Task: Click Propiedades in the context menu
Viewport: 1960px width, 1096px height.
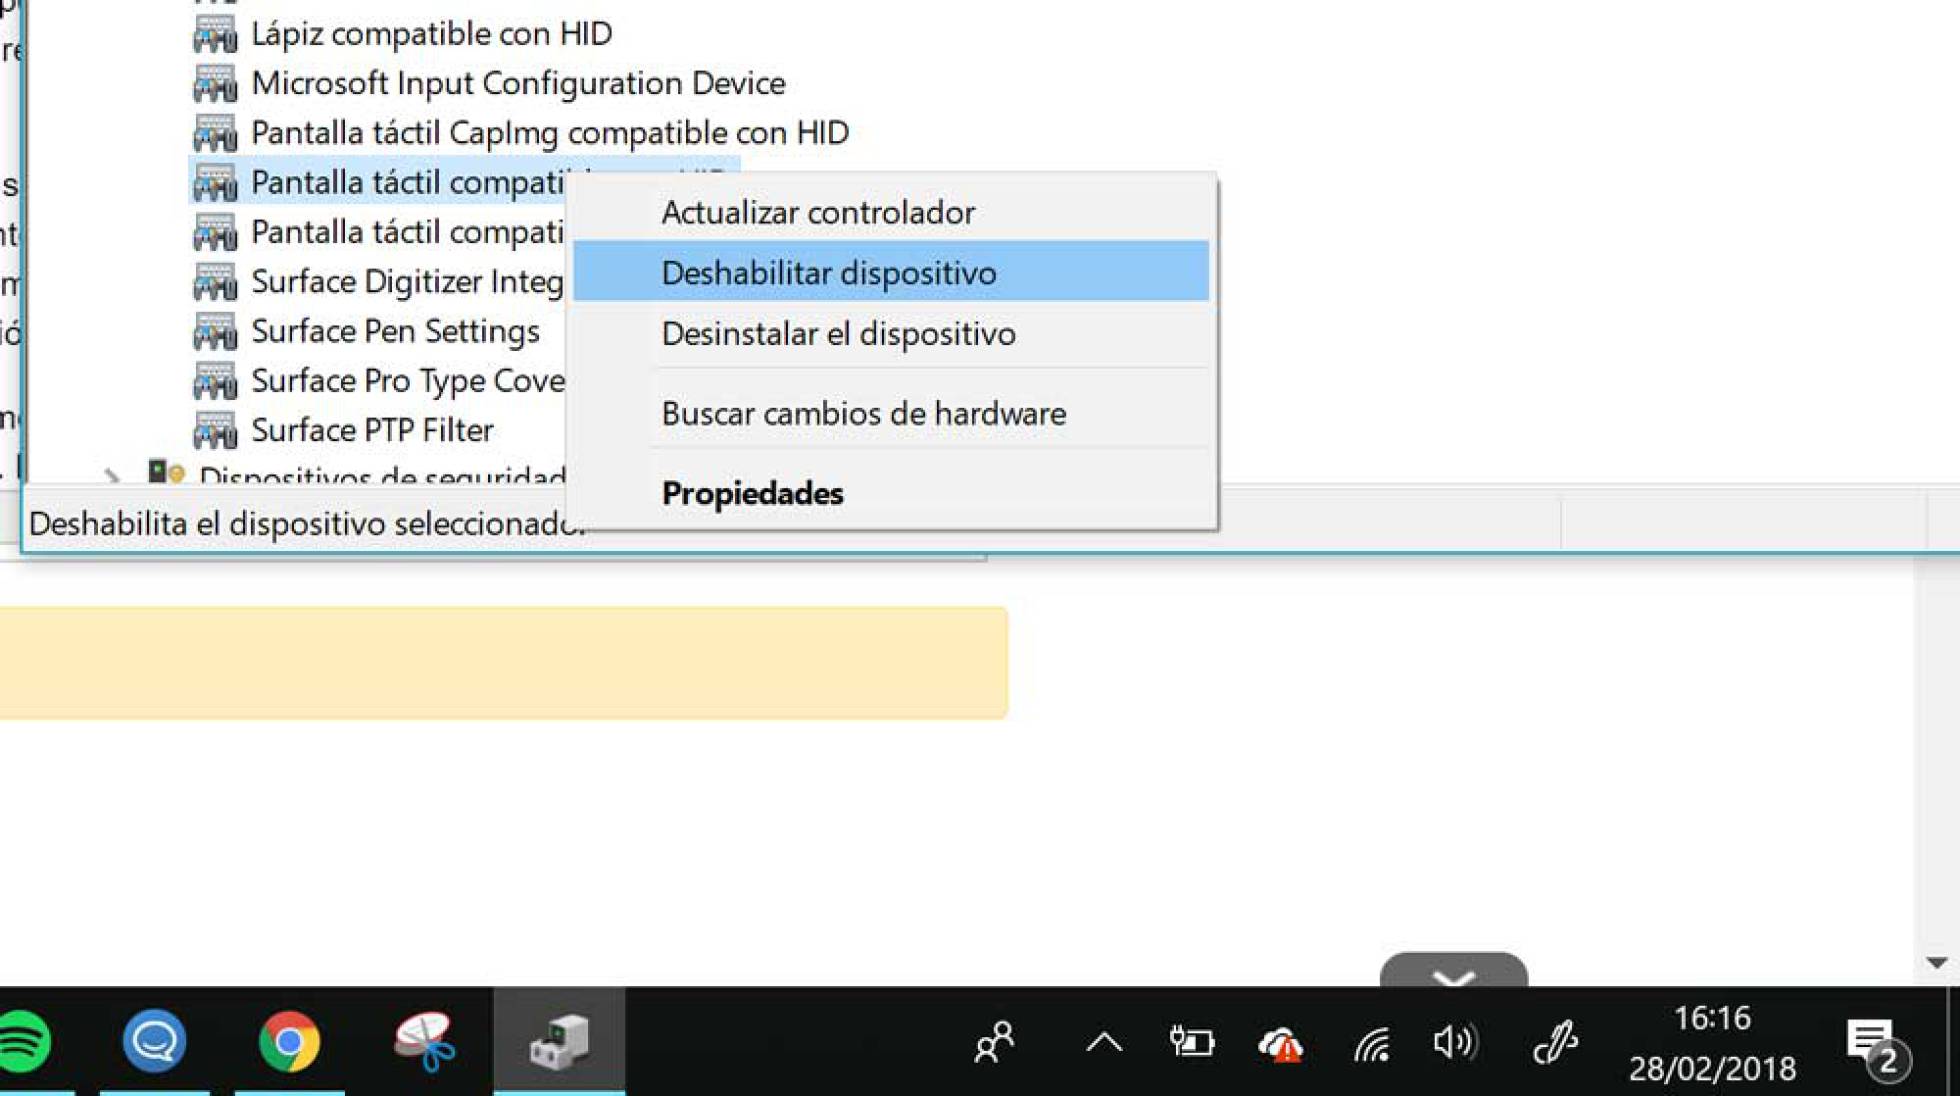Action: [x=752, y=491]
